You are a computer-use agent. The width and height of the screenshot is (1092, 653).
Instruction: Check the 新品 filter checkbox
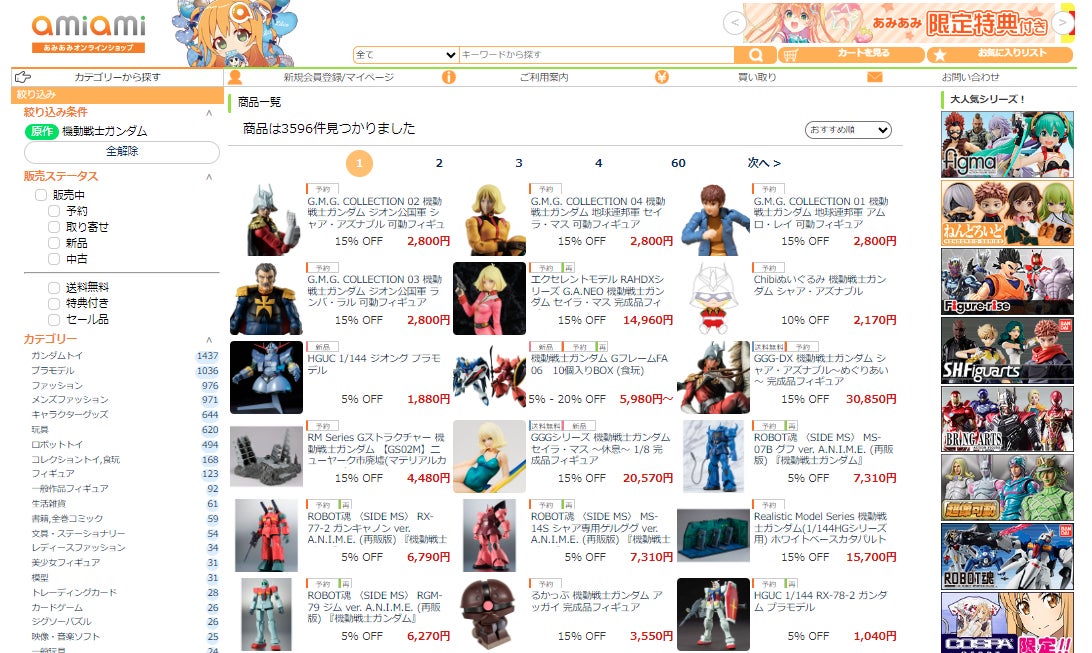pos(54,242)
